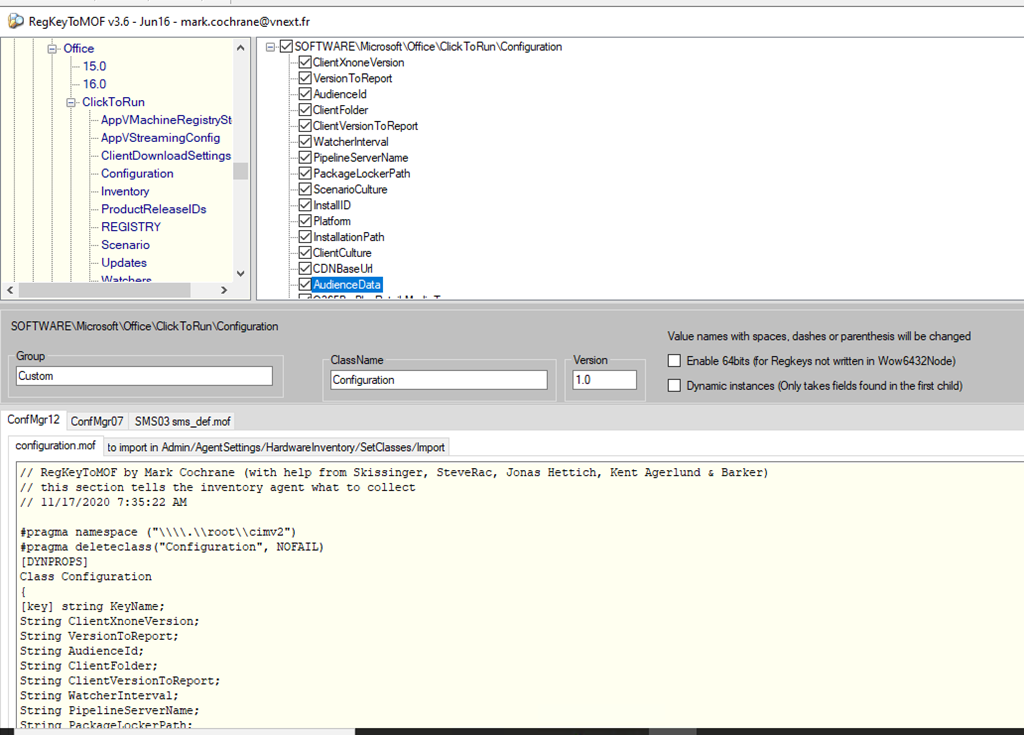
Task: Select AppVStreamingConfig in the tree
Action: click(160, 138)
